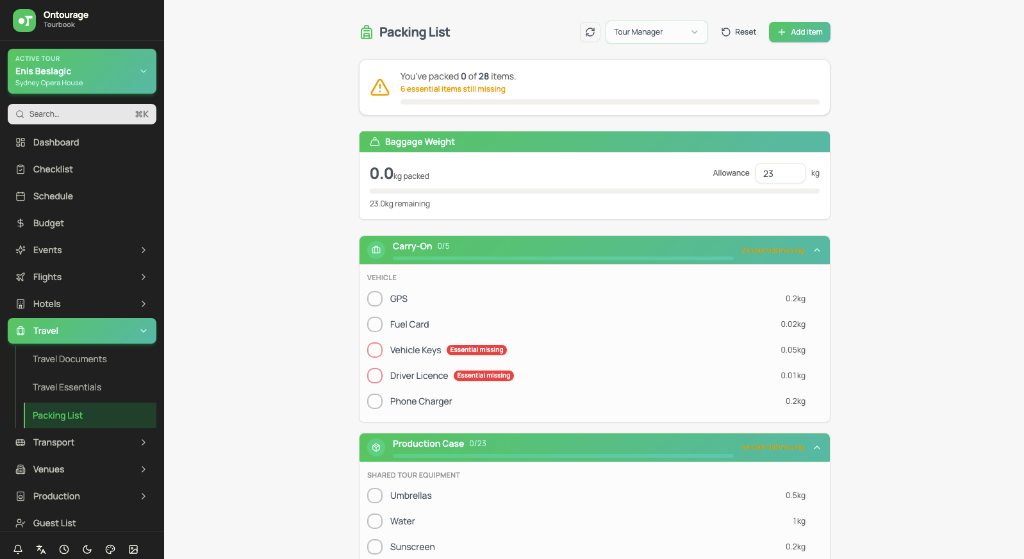1024x559 pixels.
Task: Click the clock history icon
Action: pyautogui.click(x=64, y=549)
